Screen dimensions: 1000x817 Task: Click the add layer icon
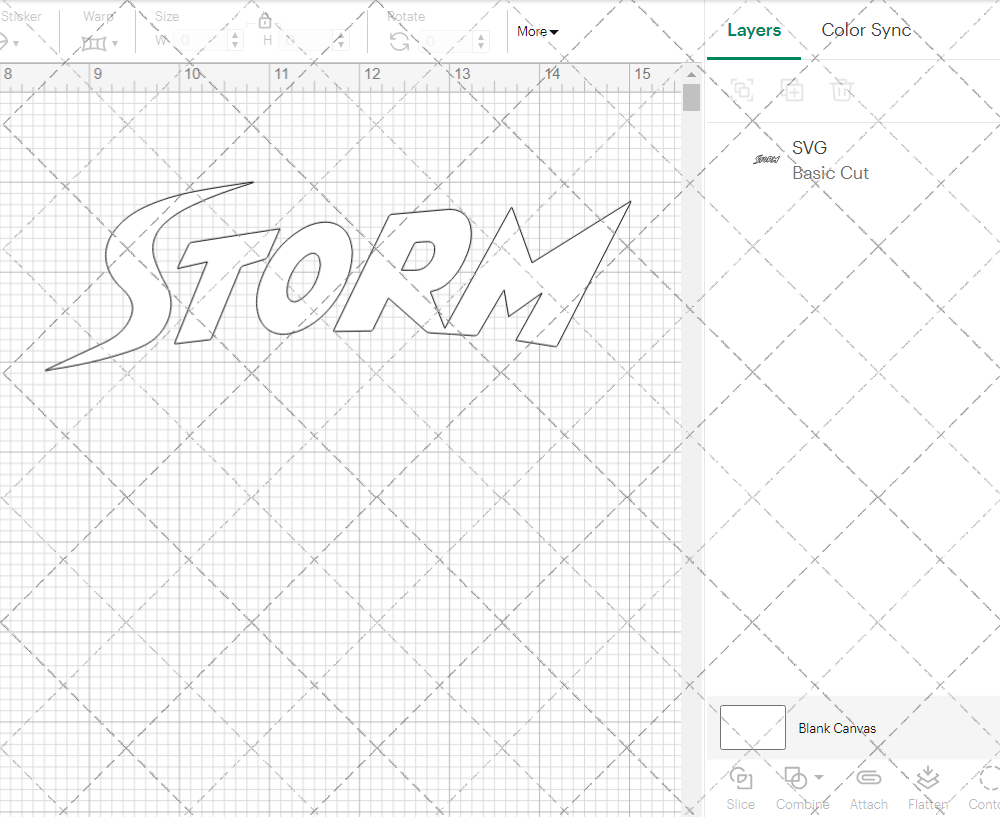(x=793, y=90)
